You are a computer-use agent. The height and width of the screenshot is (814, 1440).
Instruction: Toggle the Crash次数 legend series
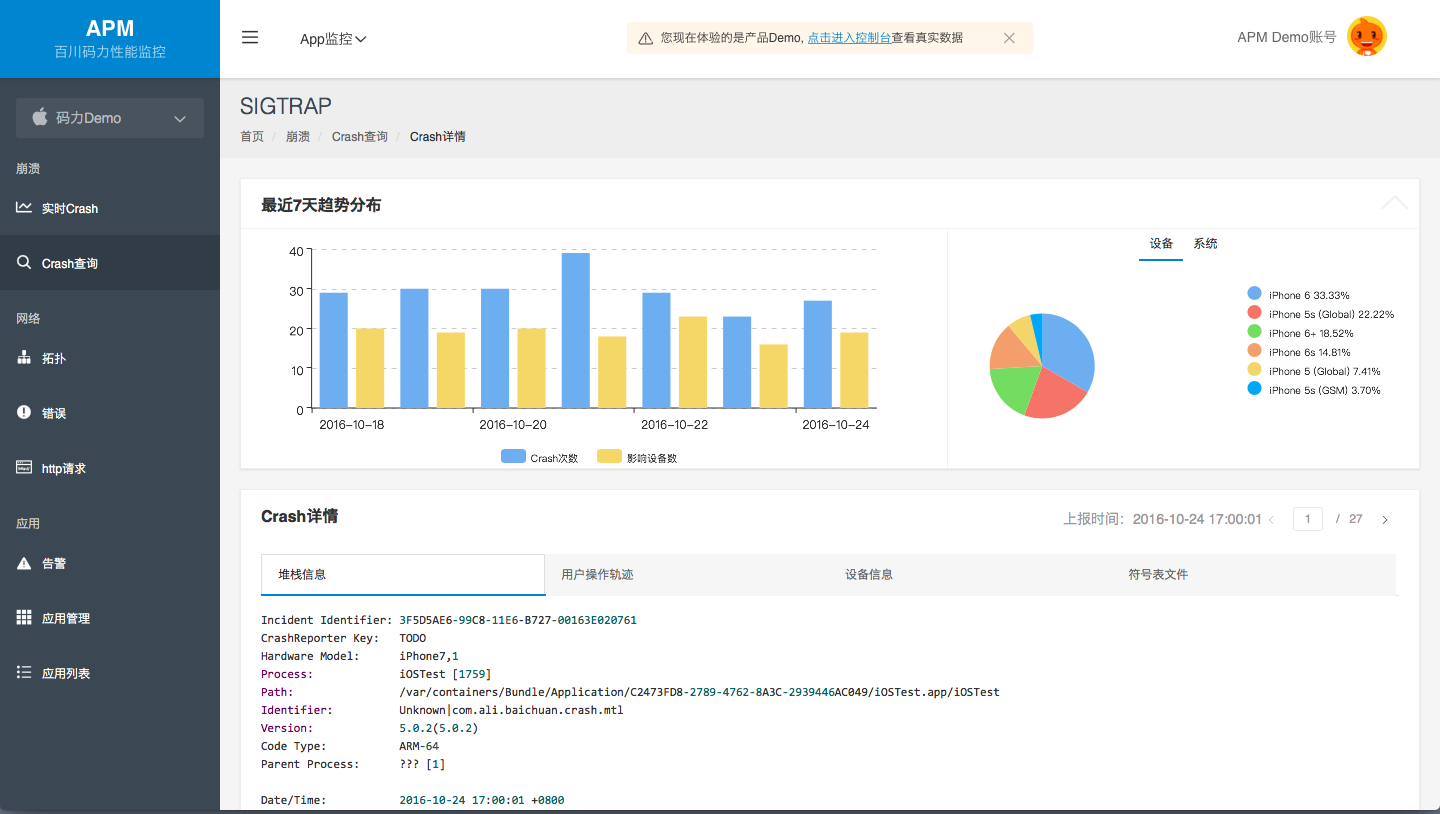[x=540, y=457]
